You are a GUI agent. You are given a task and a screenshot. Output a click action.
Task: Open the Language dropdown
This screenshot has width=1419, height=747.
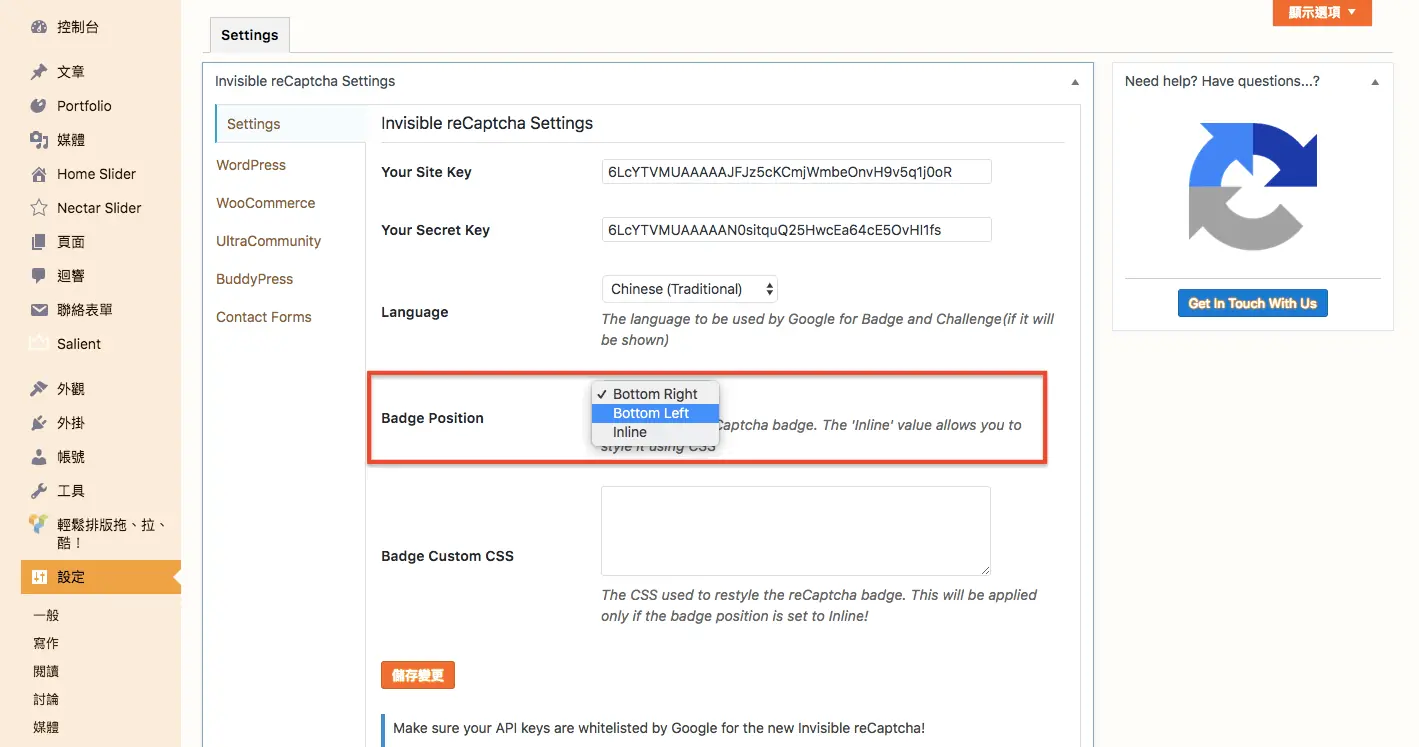[x=689, y=289]
